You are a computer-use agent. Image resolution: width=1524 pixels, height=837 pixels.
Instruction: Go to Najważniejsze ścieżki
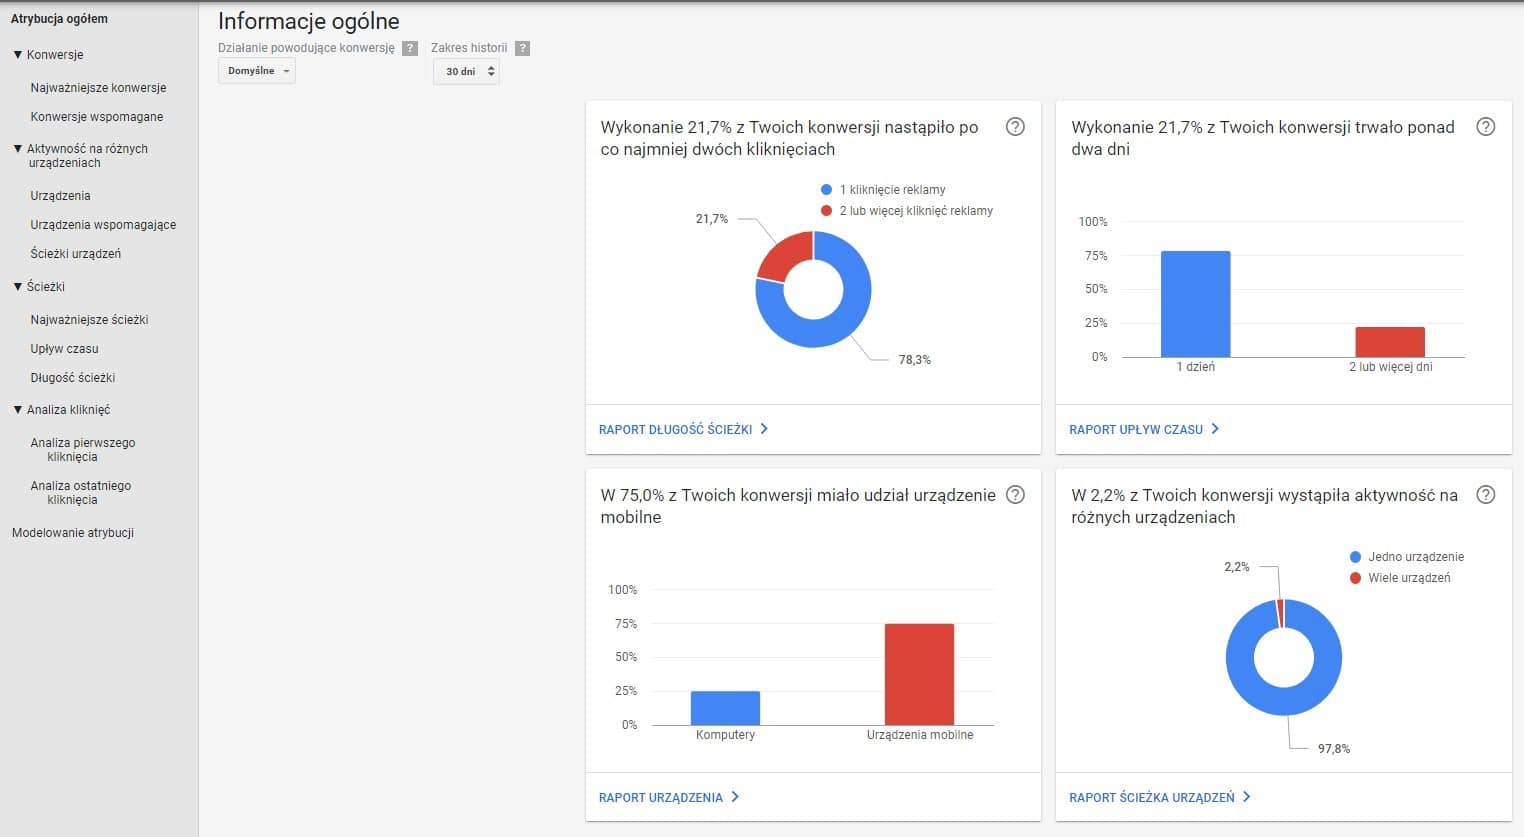(x=89, y=320)
